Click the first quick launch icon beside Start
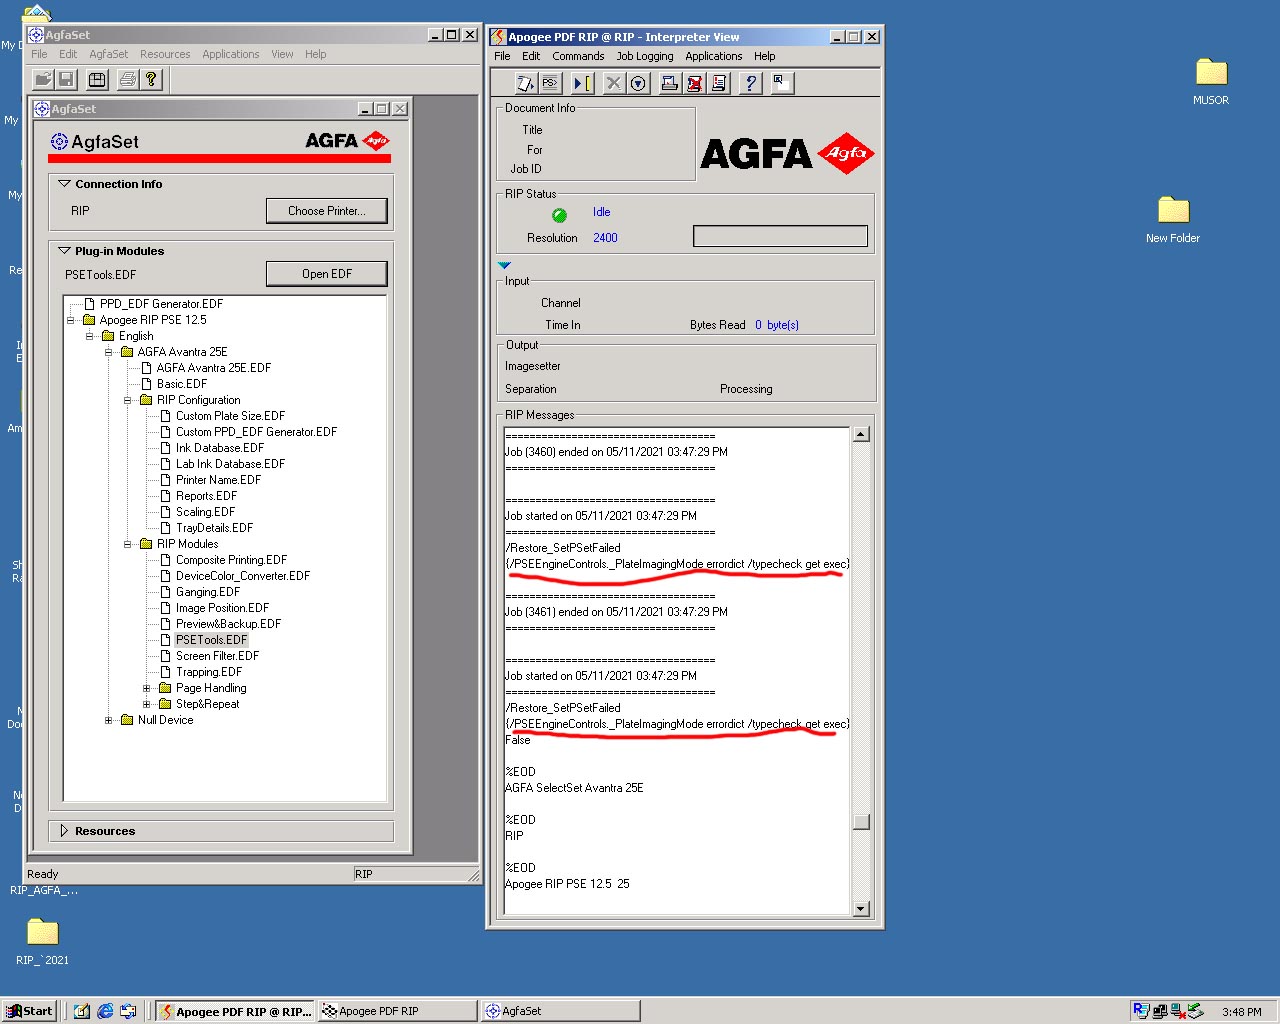 82,1011
